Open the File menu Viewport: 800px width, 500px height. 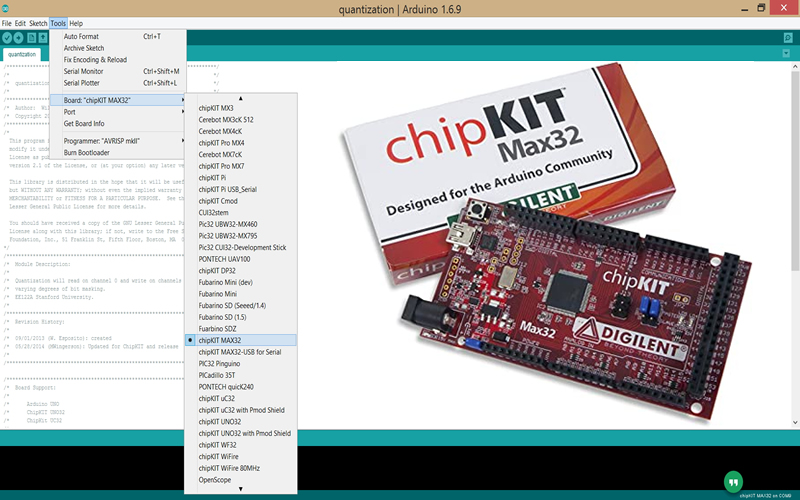pyautogui.click(x=7, y=23)
